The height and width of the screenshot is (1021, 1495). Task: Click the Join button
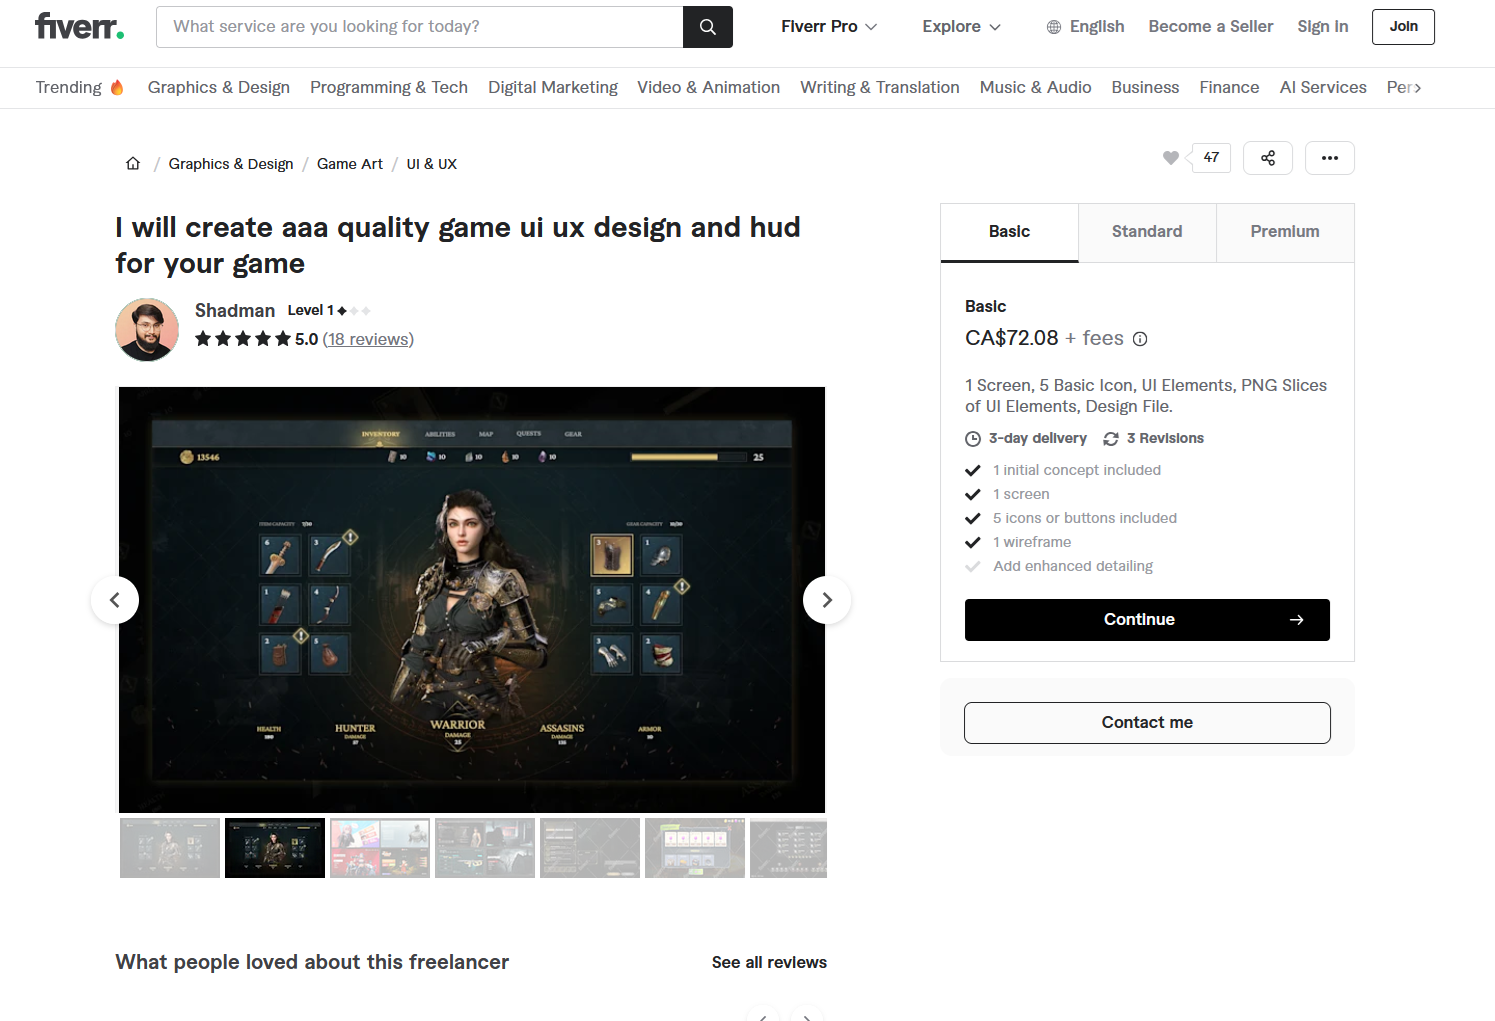click(x=1403, y=27)
